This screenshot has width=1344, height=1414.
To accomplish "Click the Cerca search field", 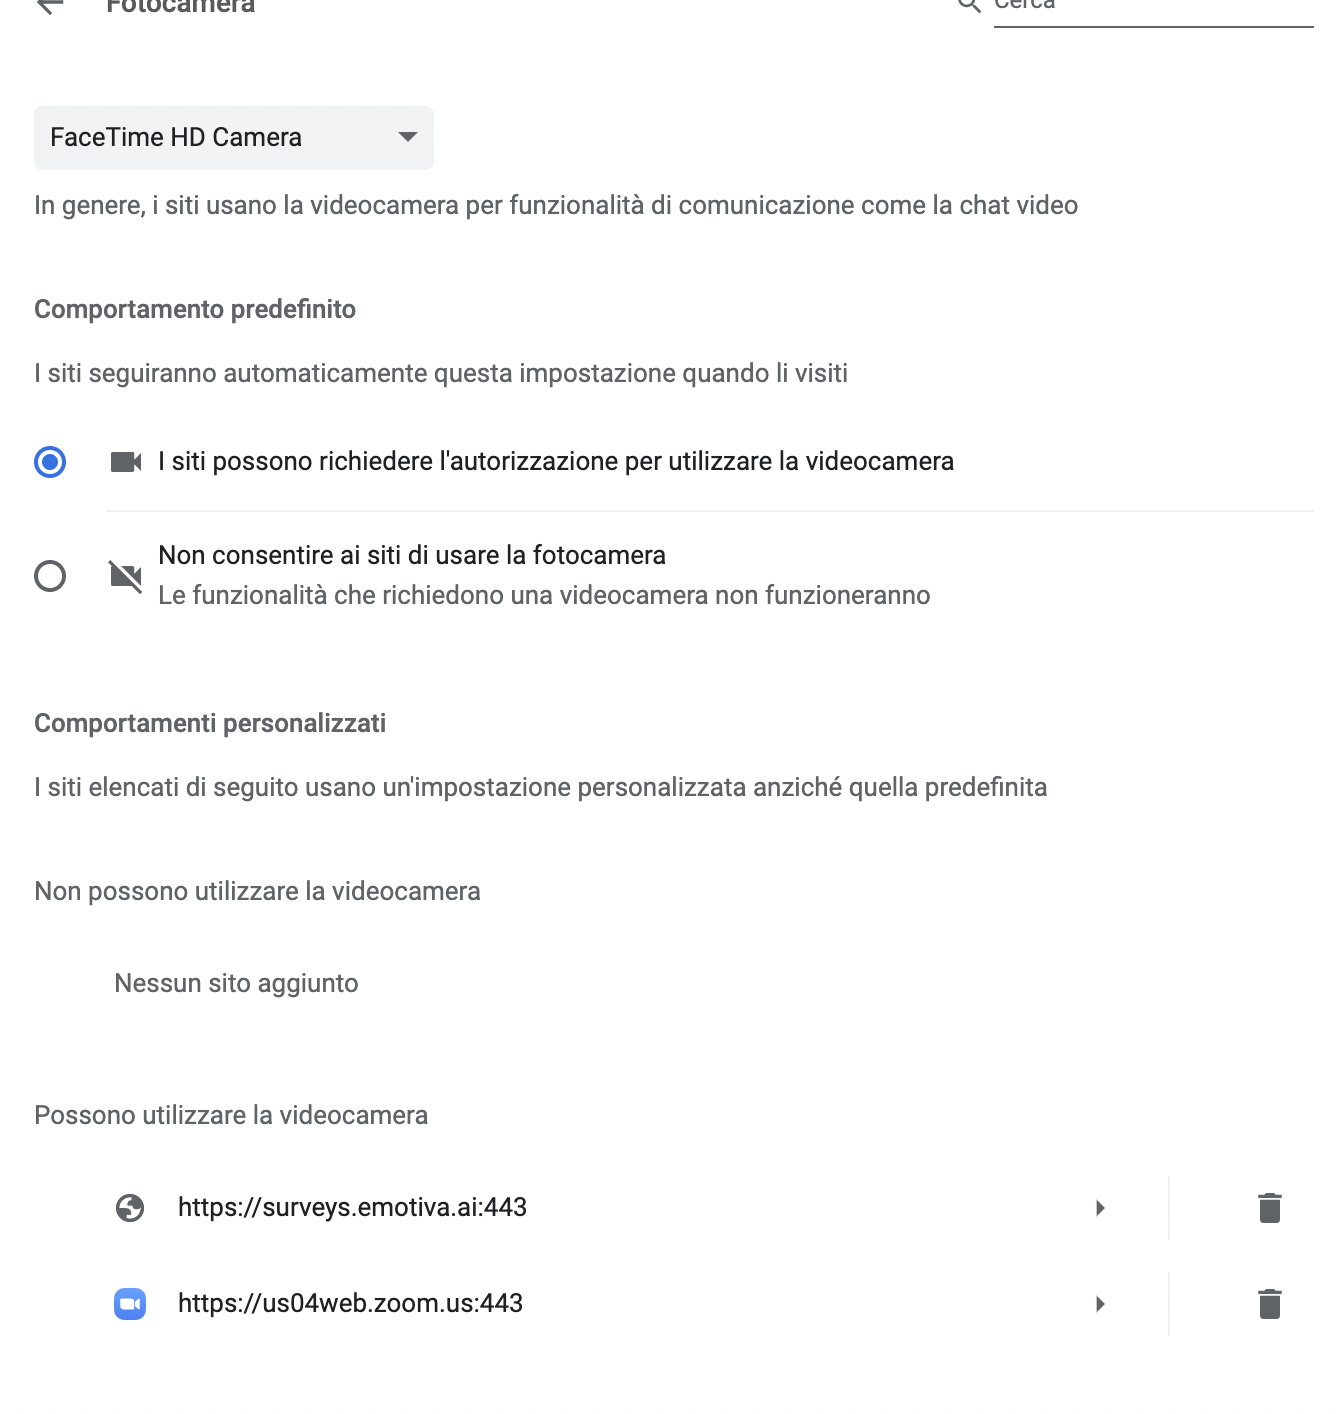I will coord(1152,8).
